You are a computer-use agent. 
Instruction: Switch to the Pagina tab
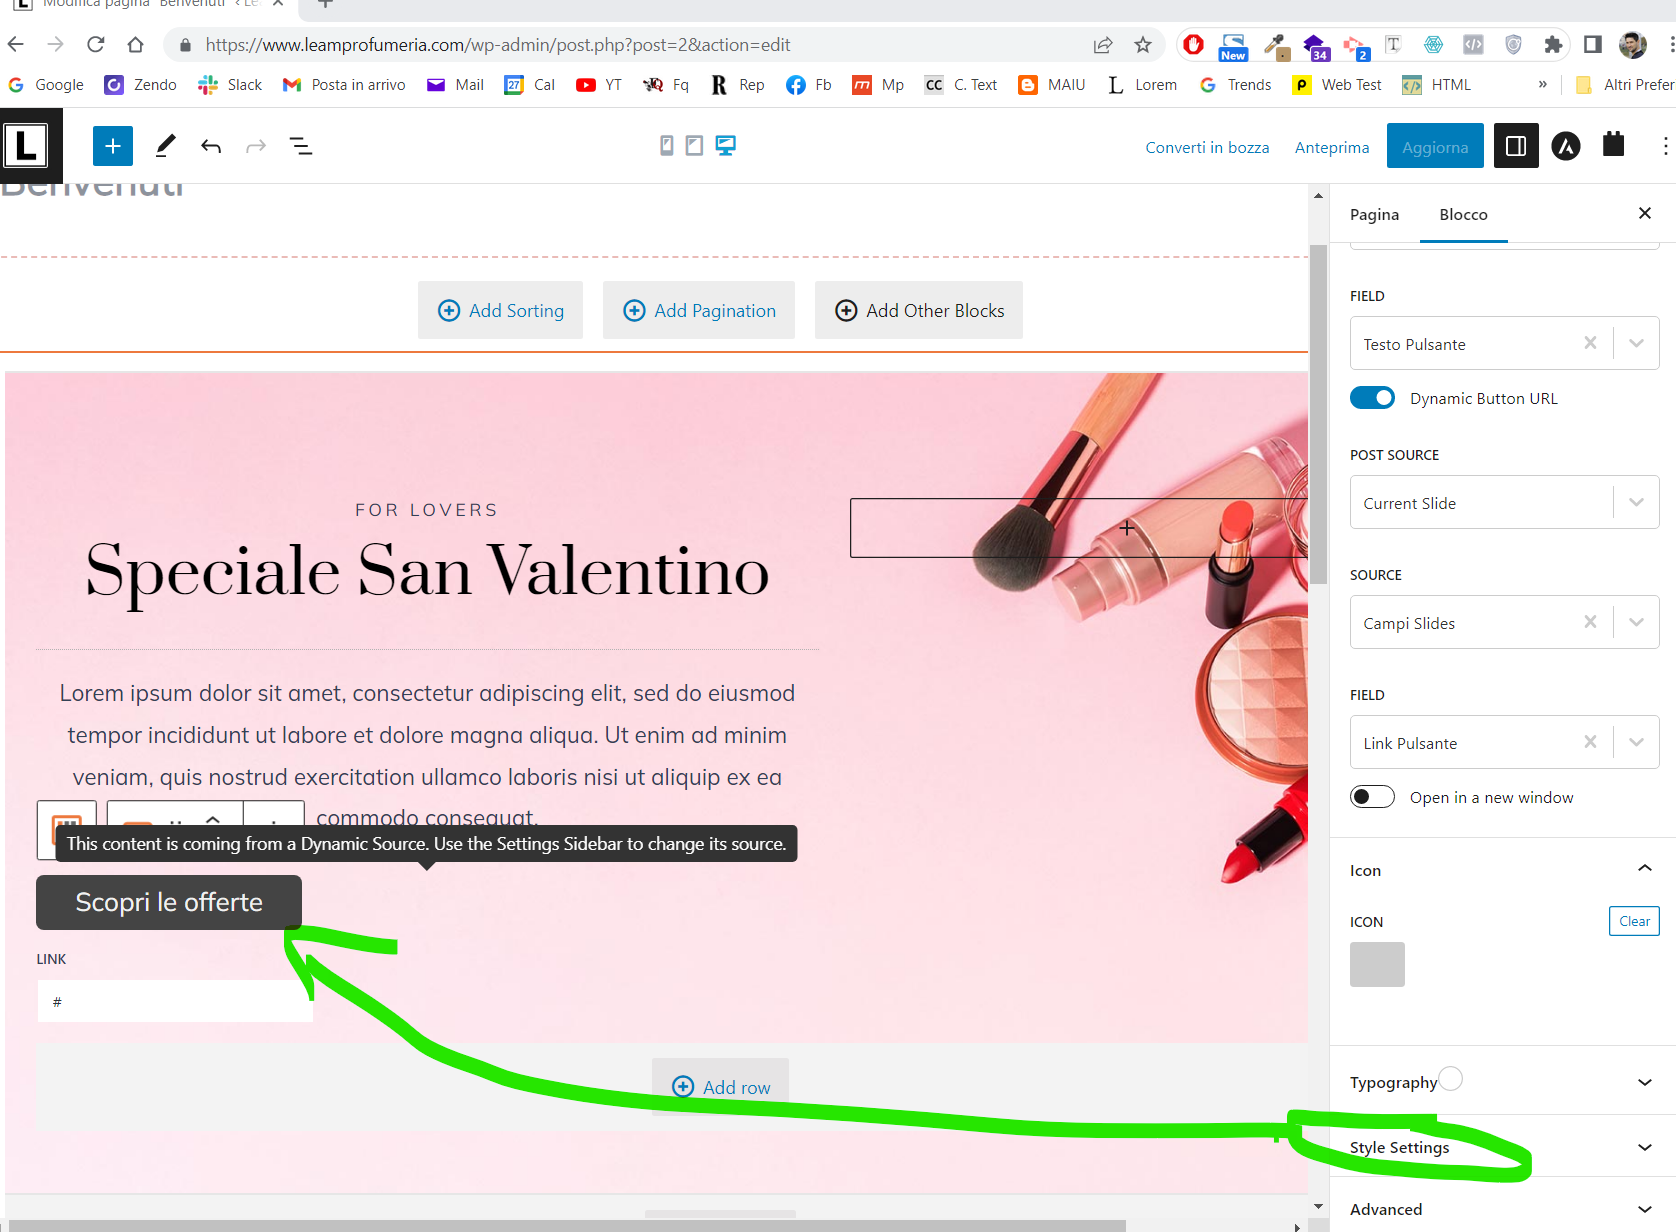[1374, 214]
